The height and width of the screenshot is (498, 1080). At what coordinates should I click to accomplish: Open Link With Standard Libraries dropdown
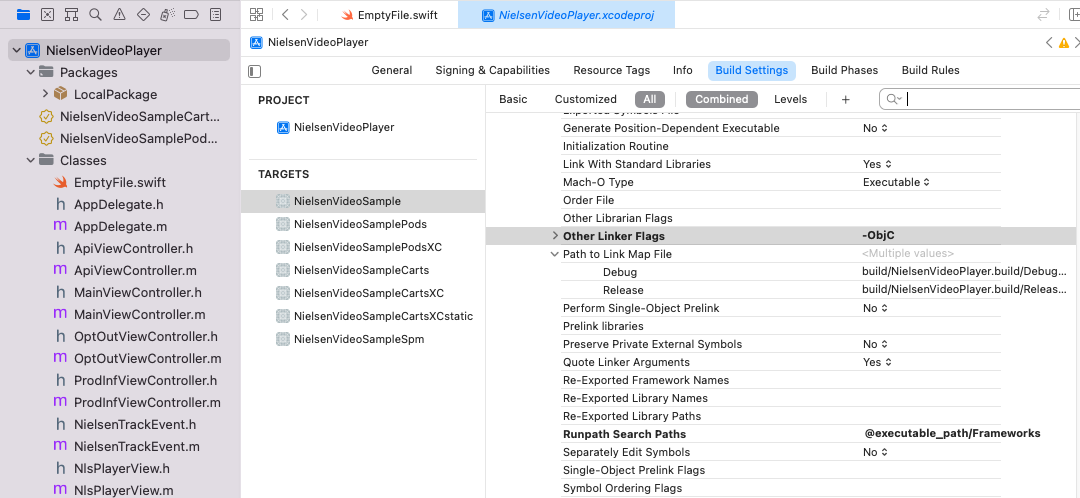pyautogui.click(x=878, y=164)
